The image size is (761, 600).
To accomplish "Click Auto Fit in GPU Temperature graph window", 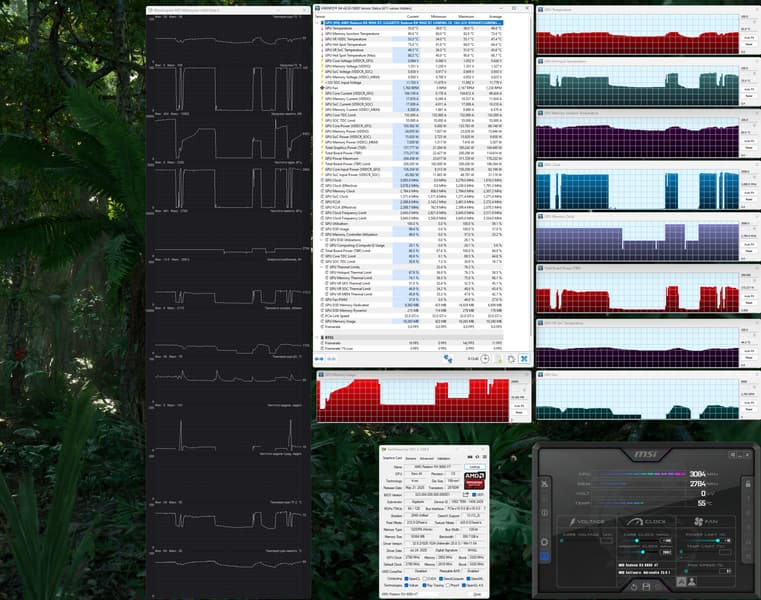I will [x=749, y=37].
